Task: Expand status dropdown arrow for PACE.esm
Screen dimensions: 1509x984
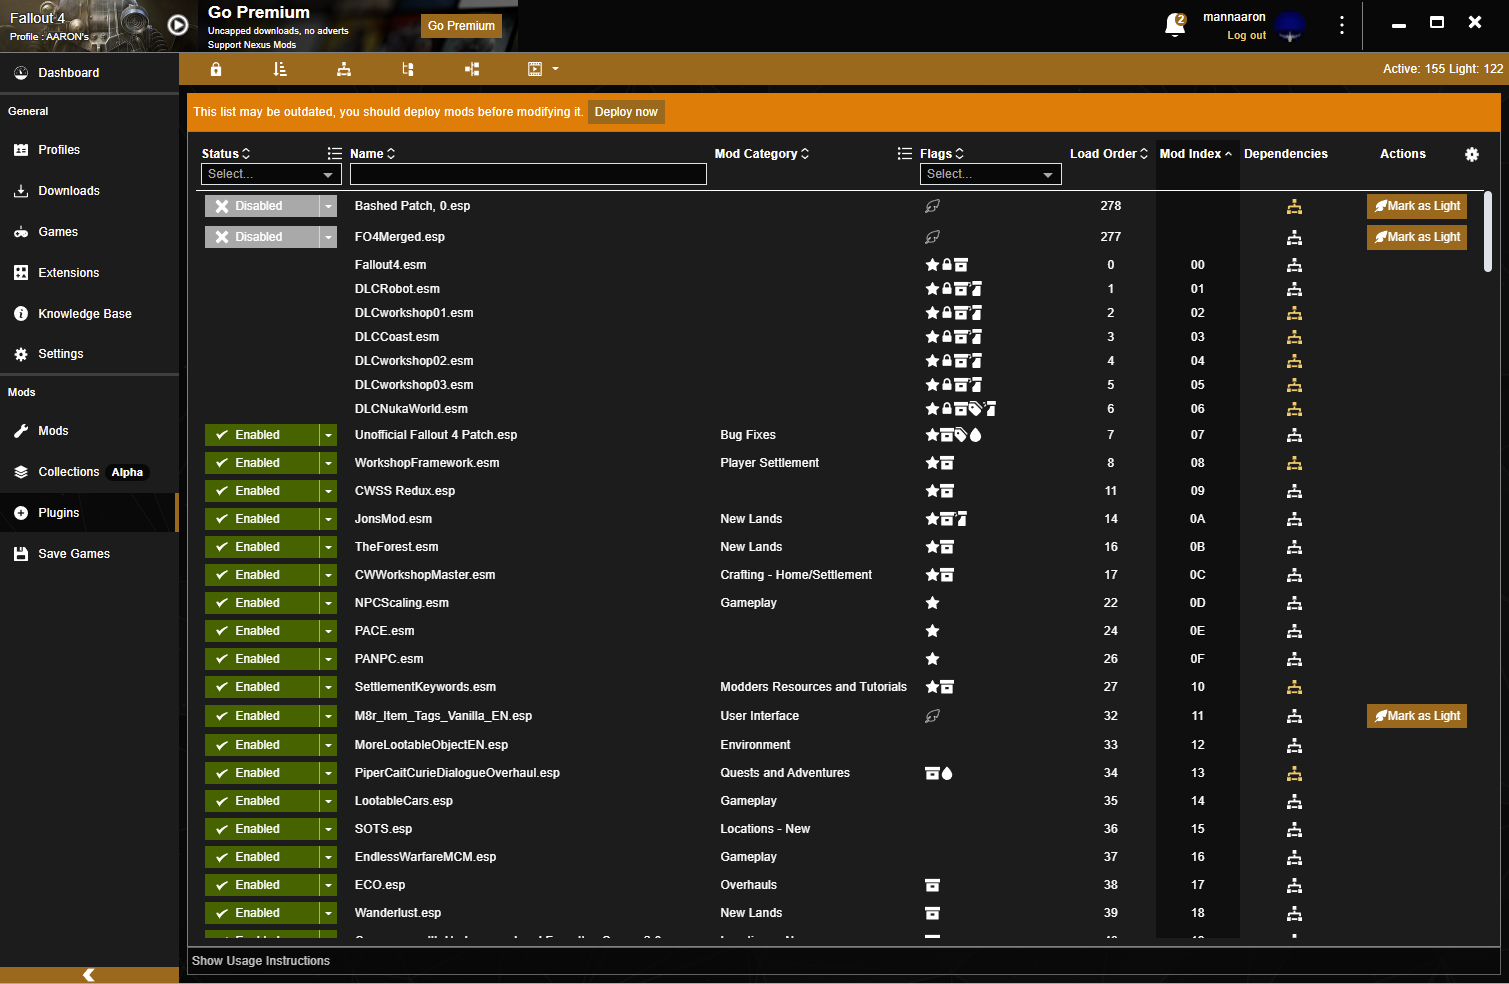Action: [328, 631]
